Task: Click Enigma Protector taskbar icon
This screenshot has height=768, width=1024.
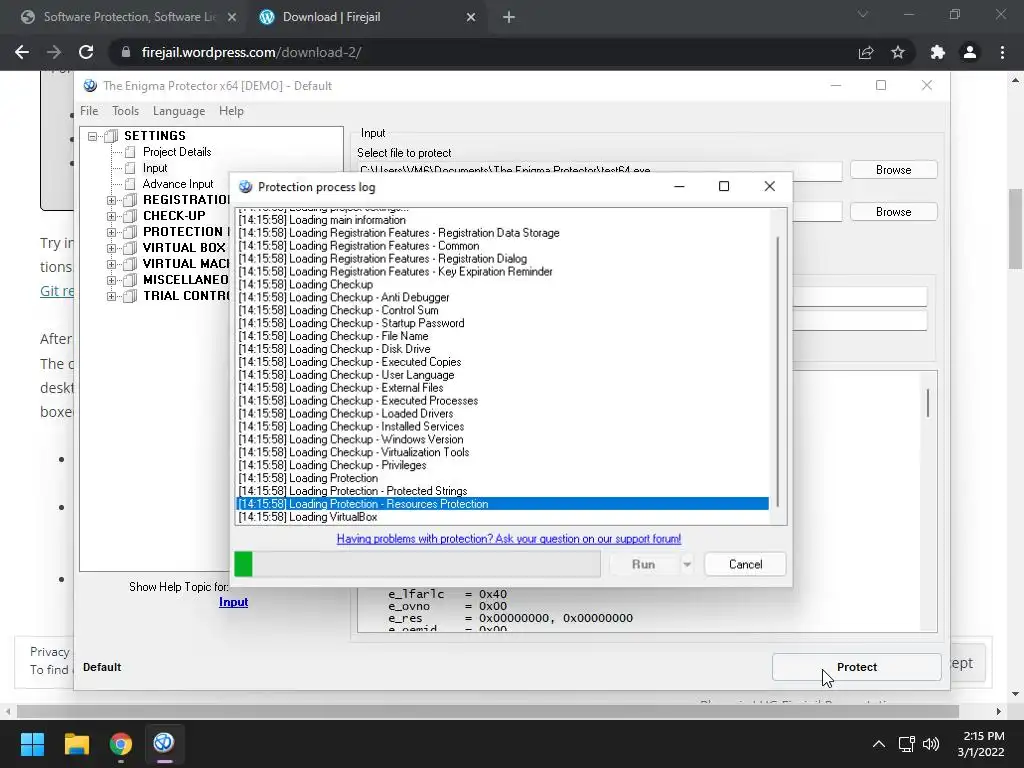Action: [163, 743]
